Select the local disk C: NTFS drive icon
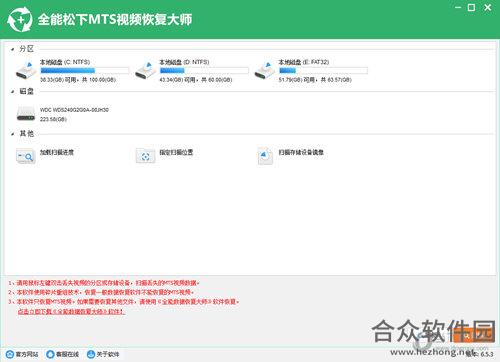This screenshot has width=500, height=362. tap(26, 71)
